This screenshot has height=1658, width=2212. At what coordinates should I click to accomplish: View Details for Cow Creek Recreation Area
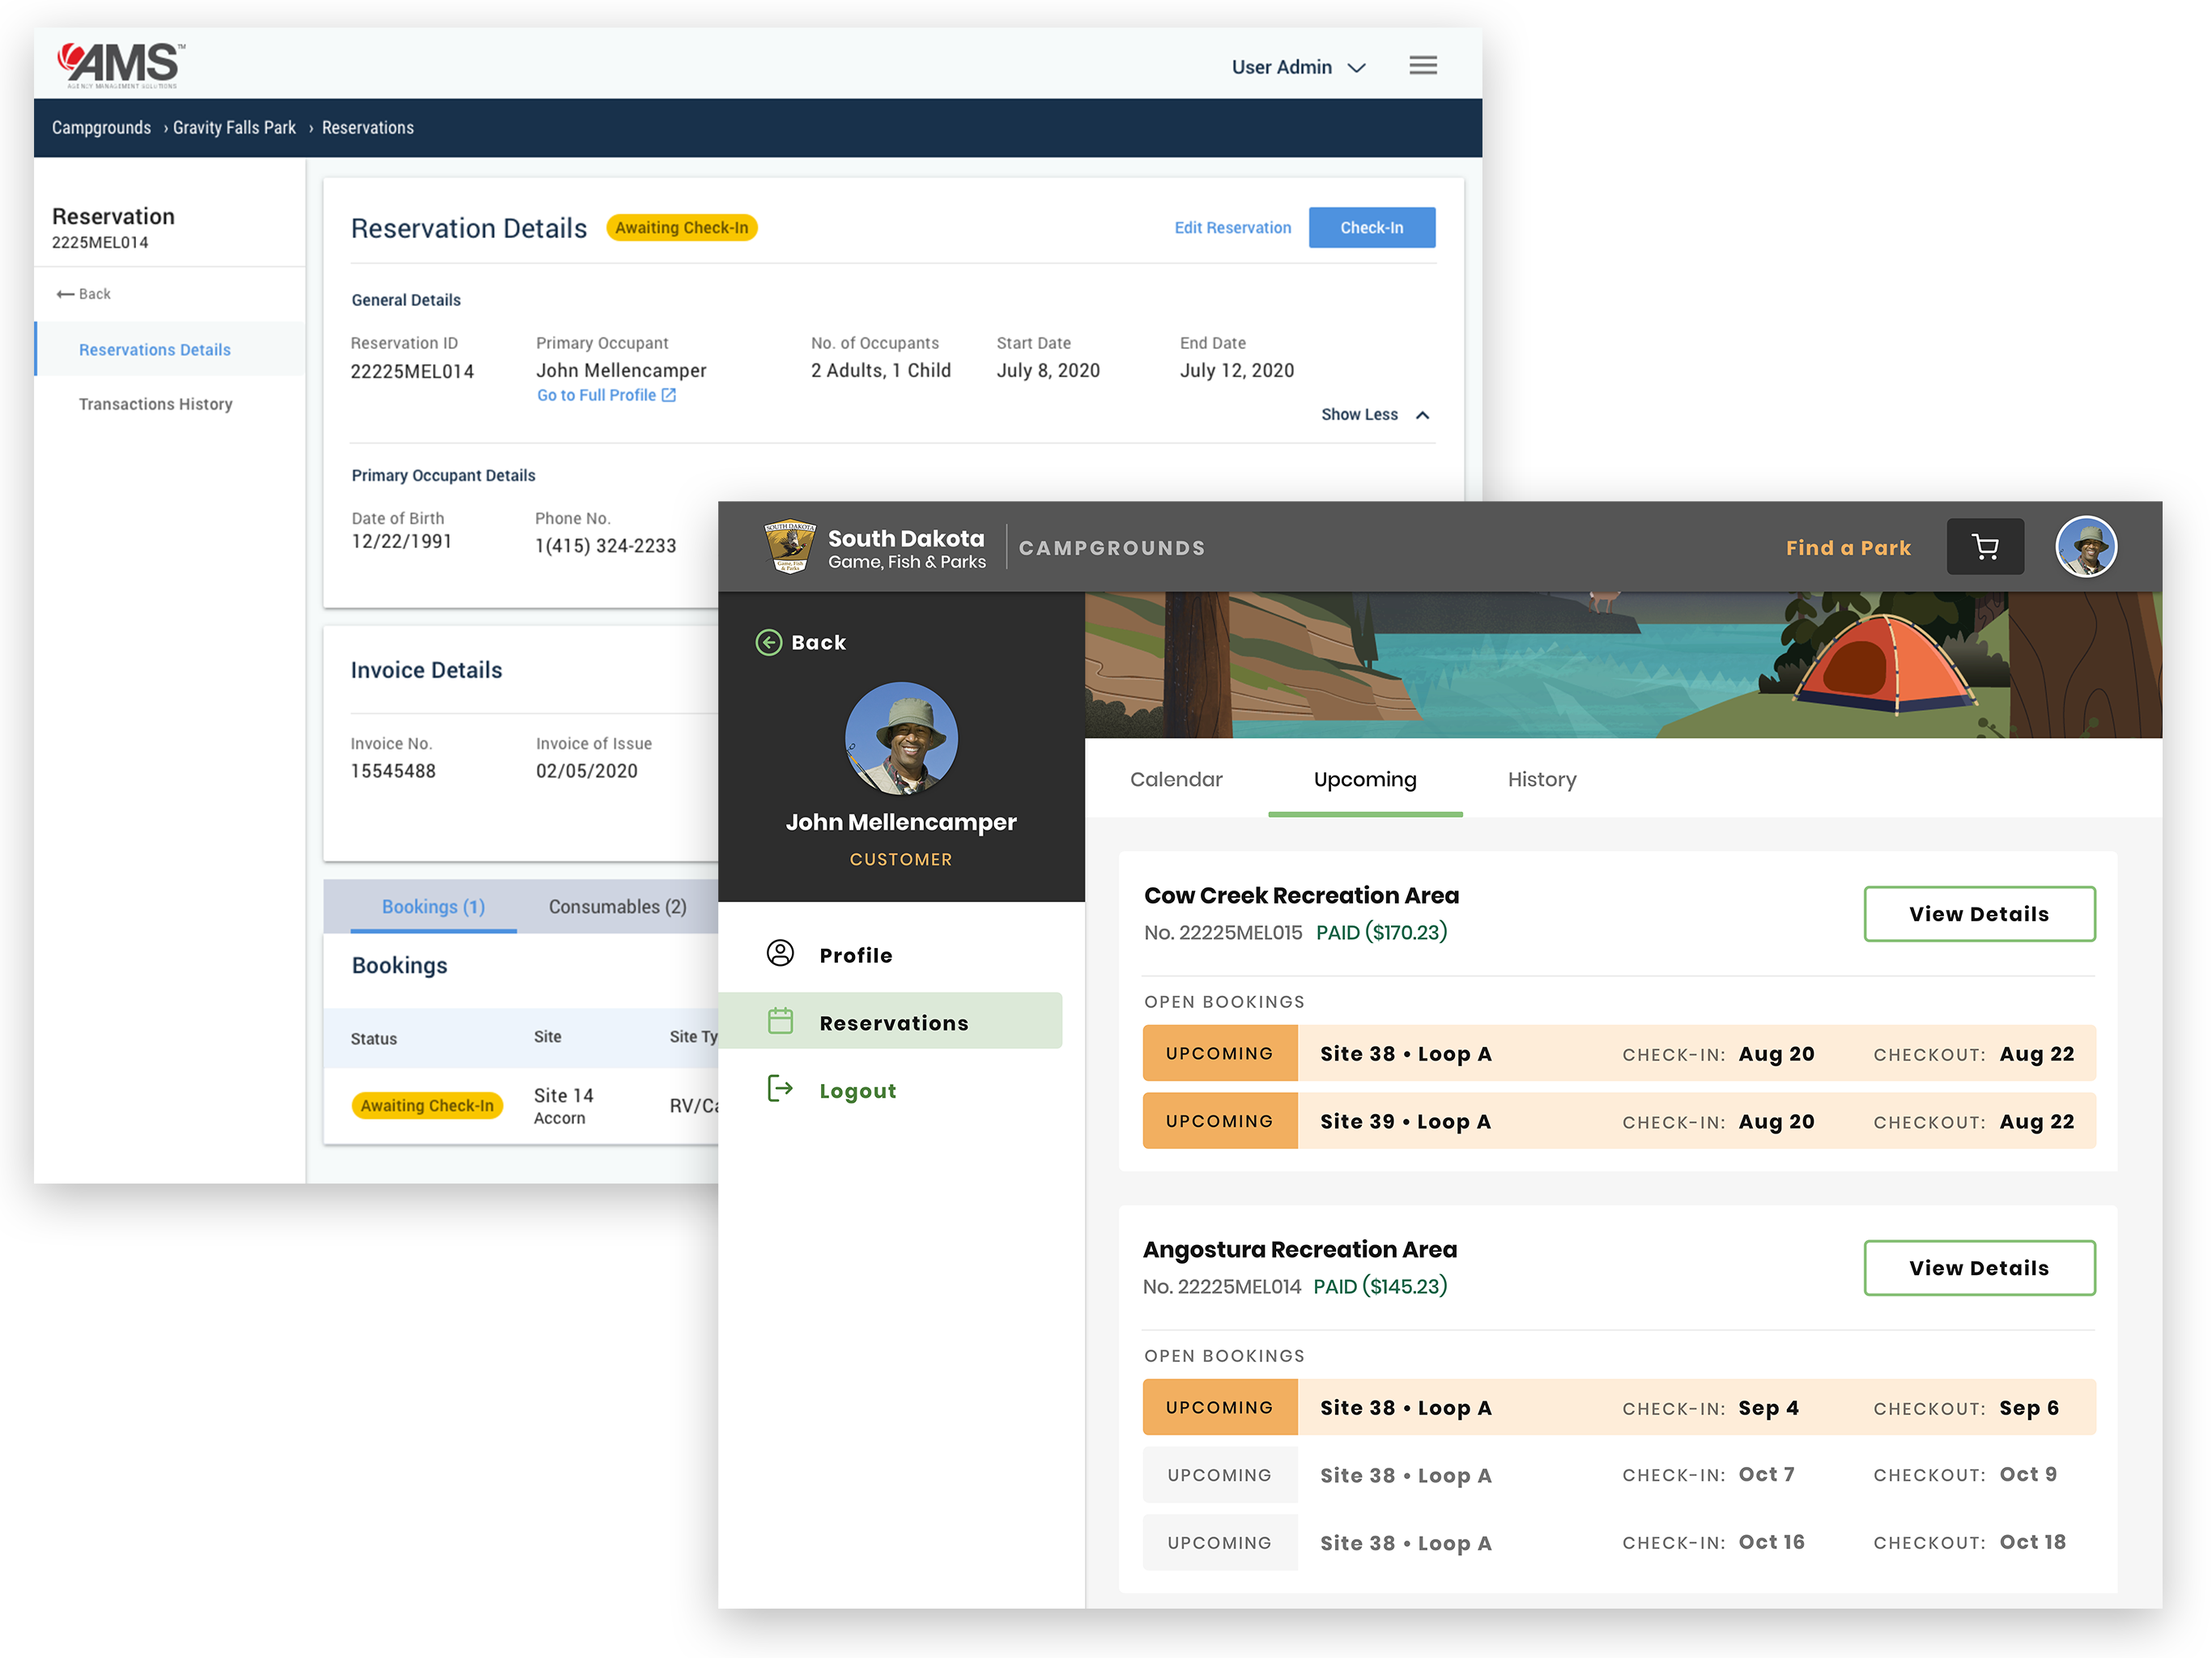pyautogui.click(x=1979, y=914)
